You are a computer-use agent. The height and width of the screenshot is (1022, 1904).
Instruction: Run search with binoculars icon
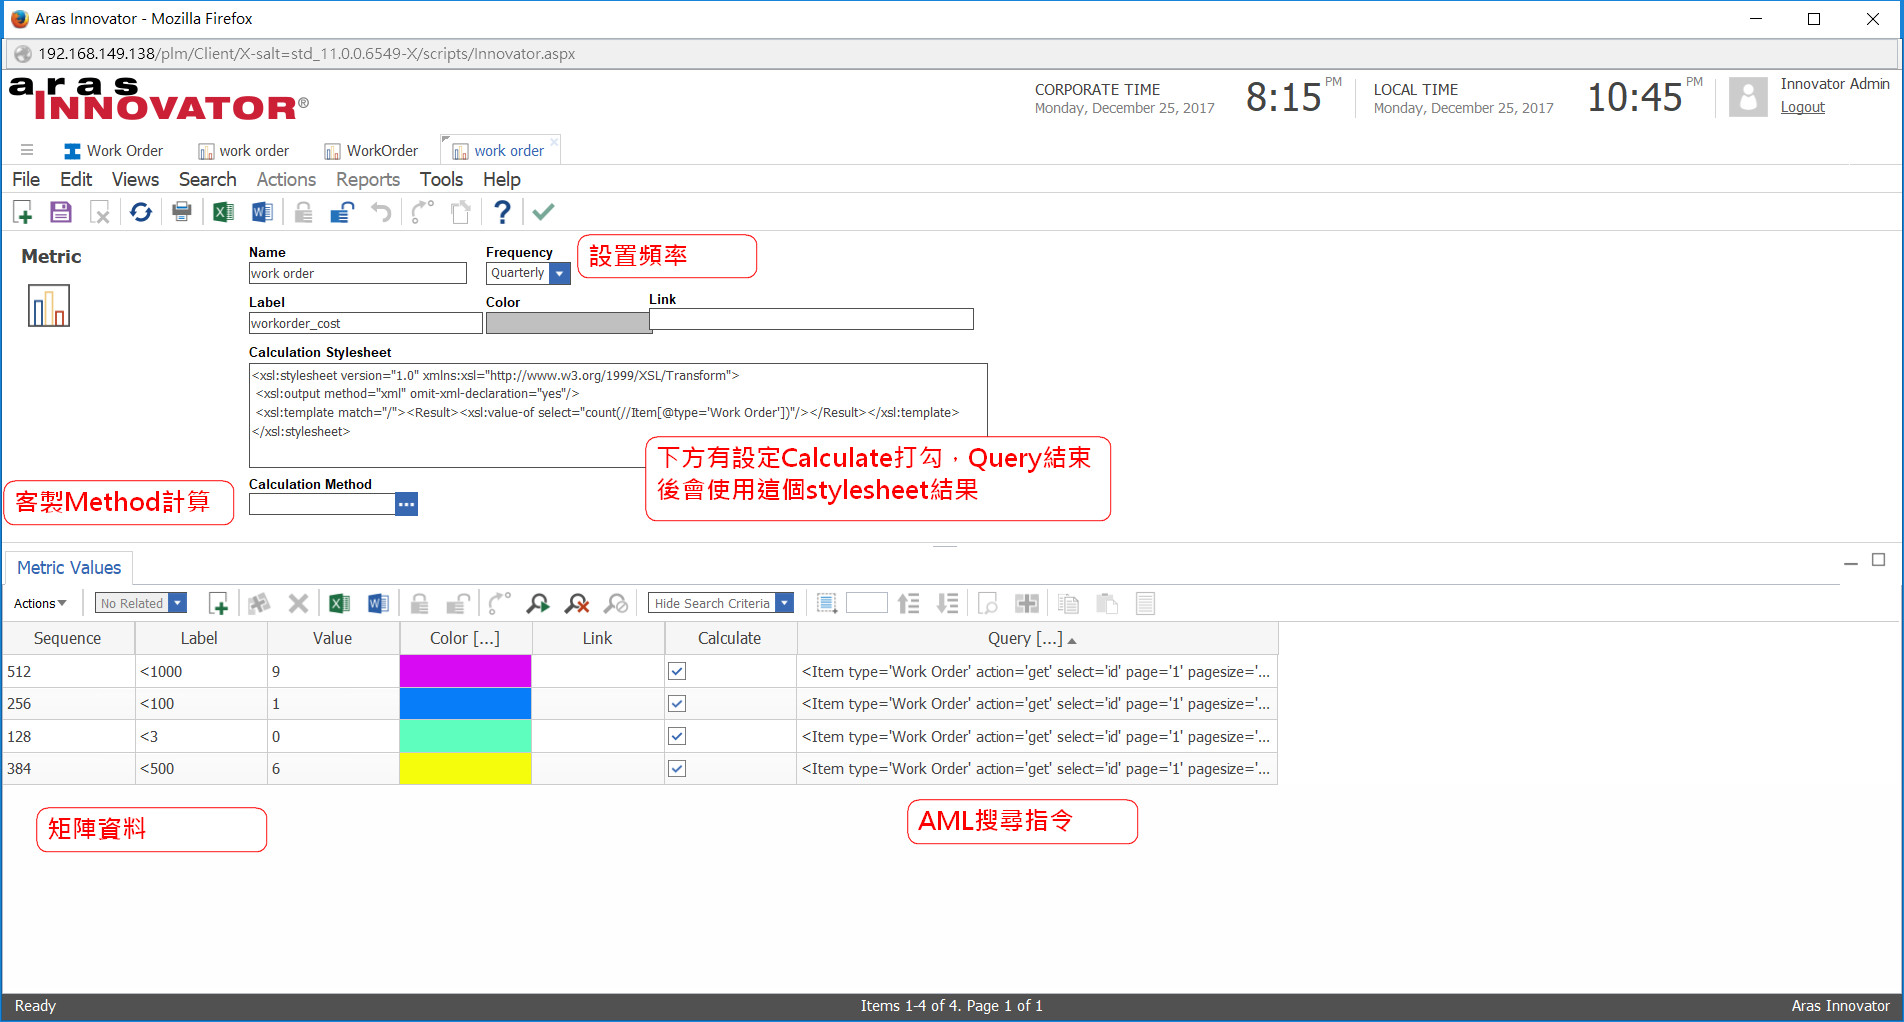[538, 603]
